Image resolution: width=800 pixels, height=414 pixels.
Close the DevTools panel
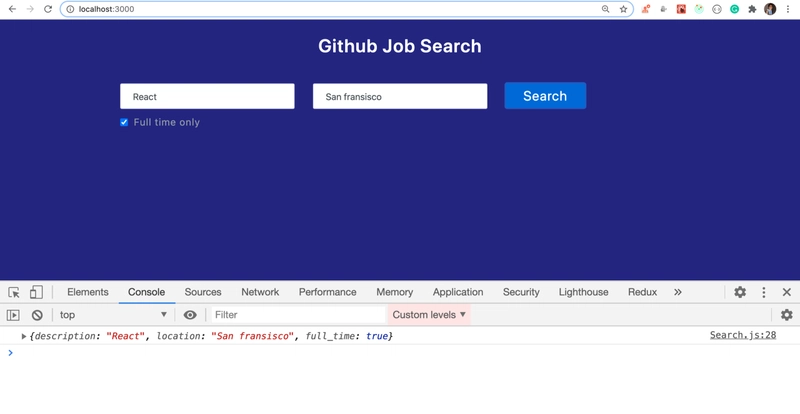pyautogui.click(x=787, y=292)
